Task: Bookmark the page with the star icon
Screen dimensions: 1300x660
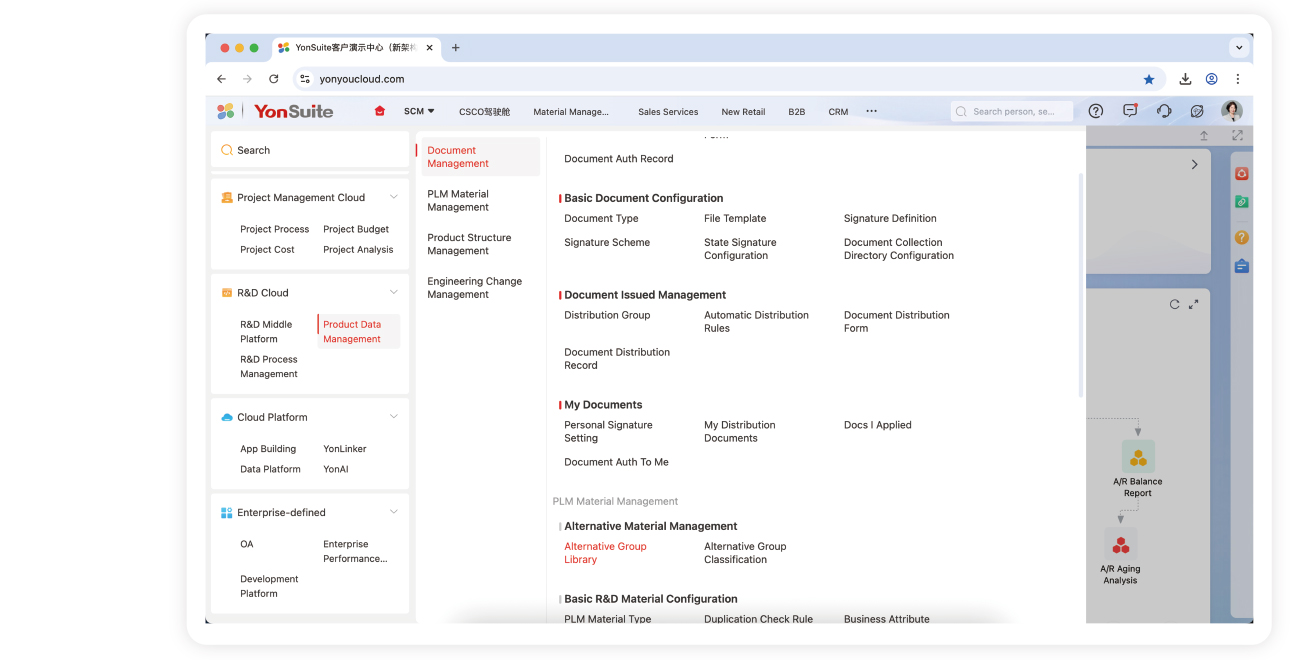Action: coord(1149,79)
